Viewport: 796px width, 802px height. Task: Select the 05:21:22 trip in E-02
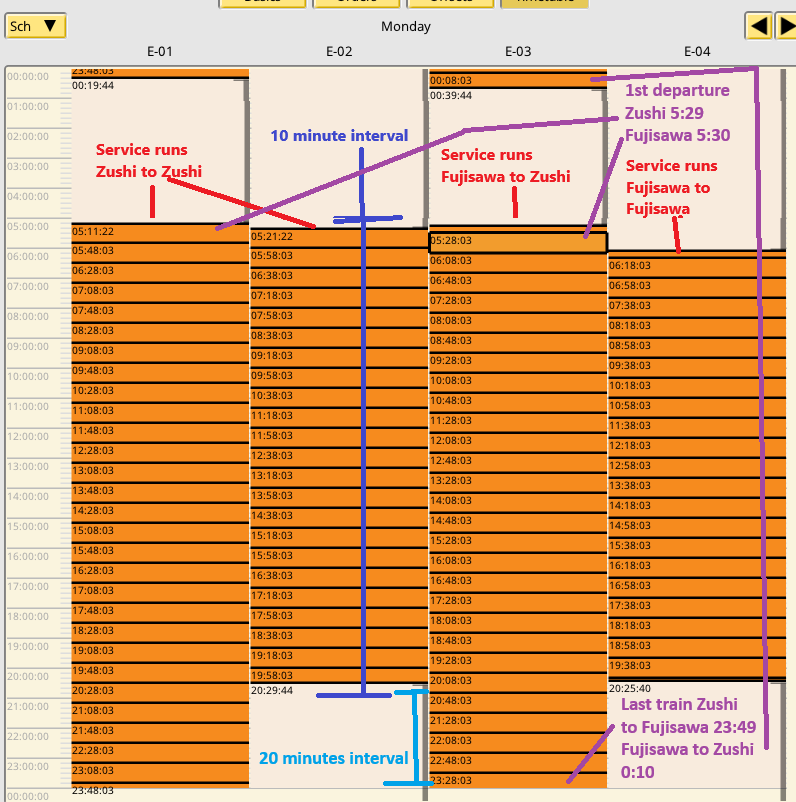point(339,238)
